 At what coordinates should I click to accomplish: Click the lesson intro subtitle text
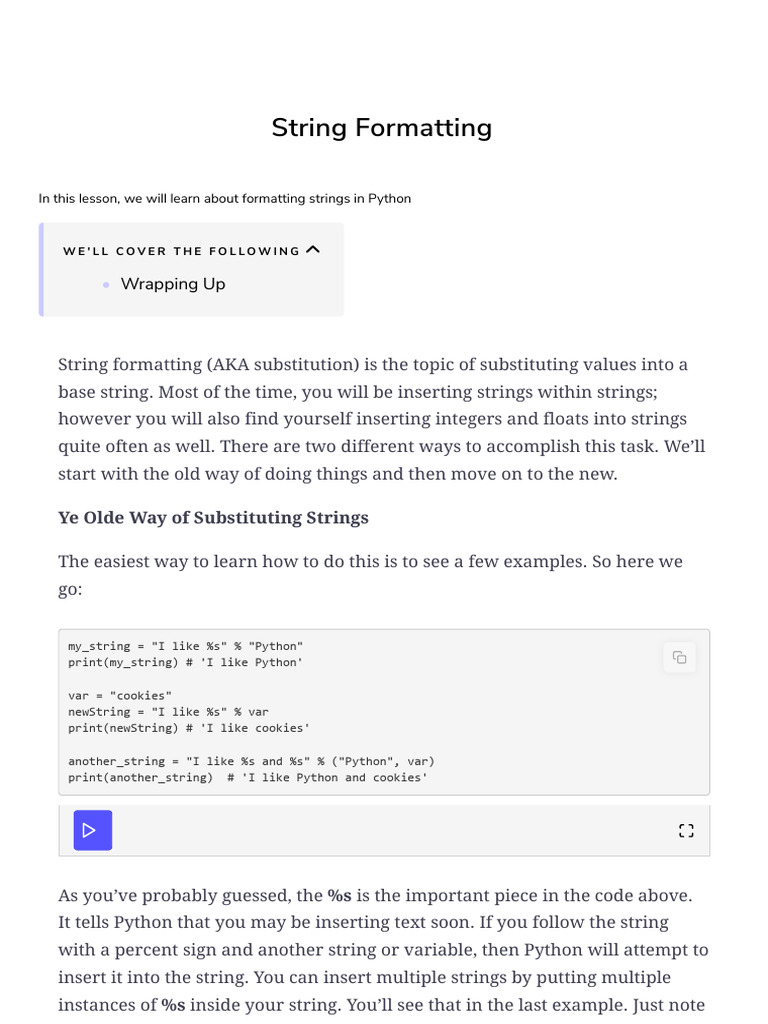click(x=225, y=199)
